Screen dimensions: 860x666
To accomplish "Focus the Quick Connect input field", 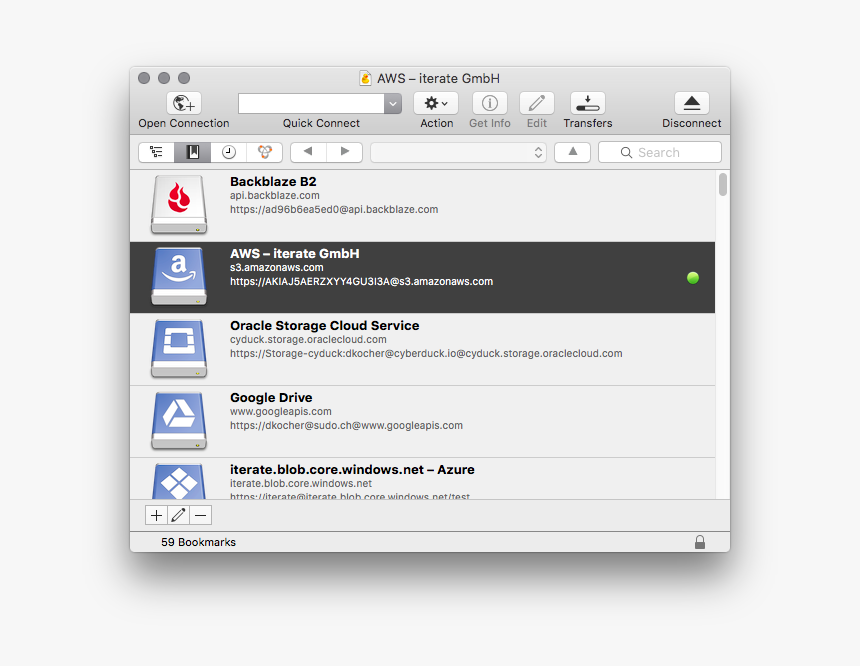I will pyautogui.click(x=311, y=104).
